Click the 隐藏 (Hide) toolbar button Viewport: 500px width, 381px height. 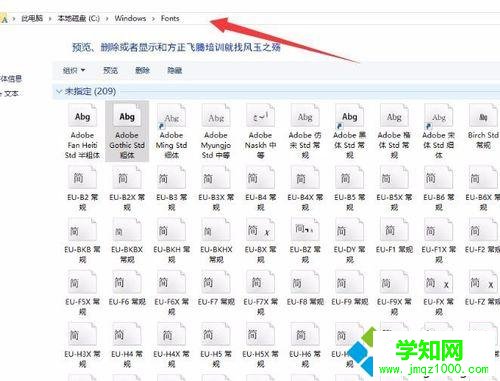(x=175, y=70)
